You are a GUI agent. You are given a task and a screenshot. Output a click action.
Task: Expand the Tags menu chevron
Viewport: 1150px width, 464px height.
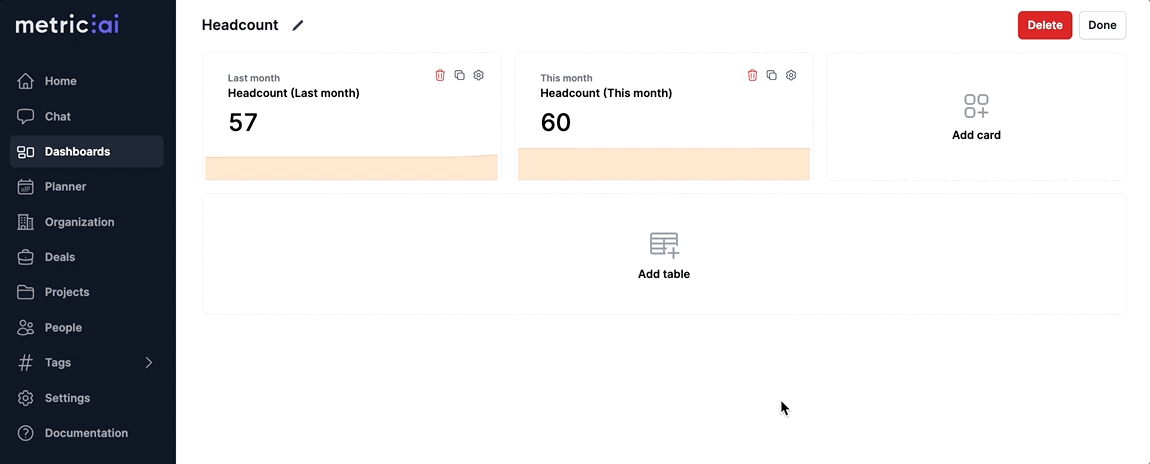click(x=149, y=362)
